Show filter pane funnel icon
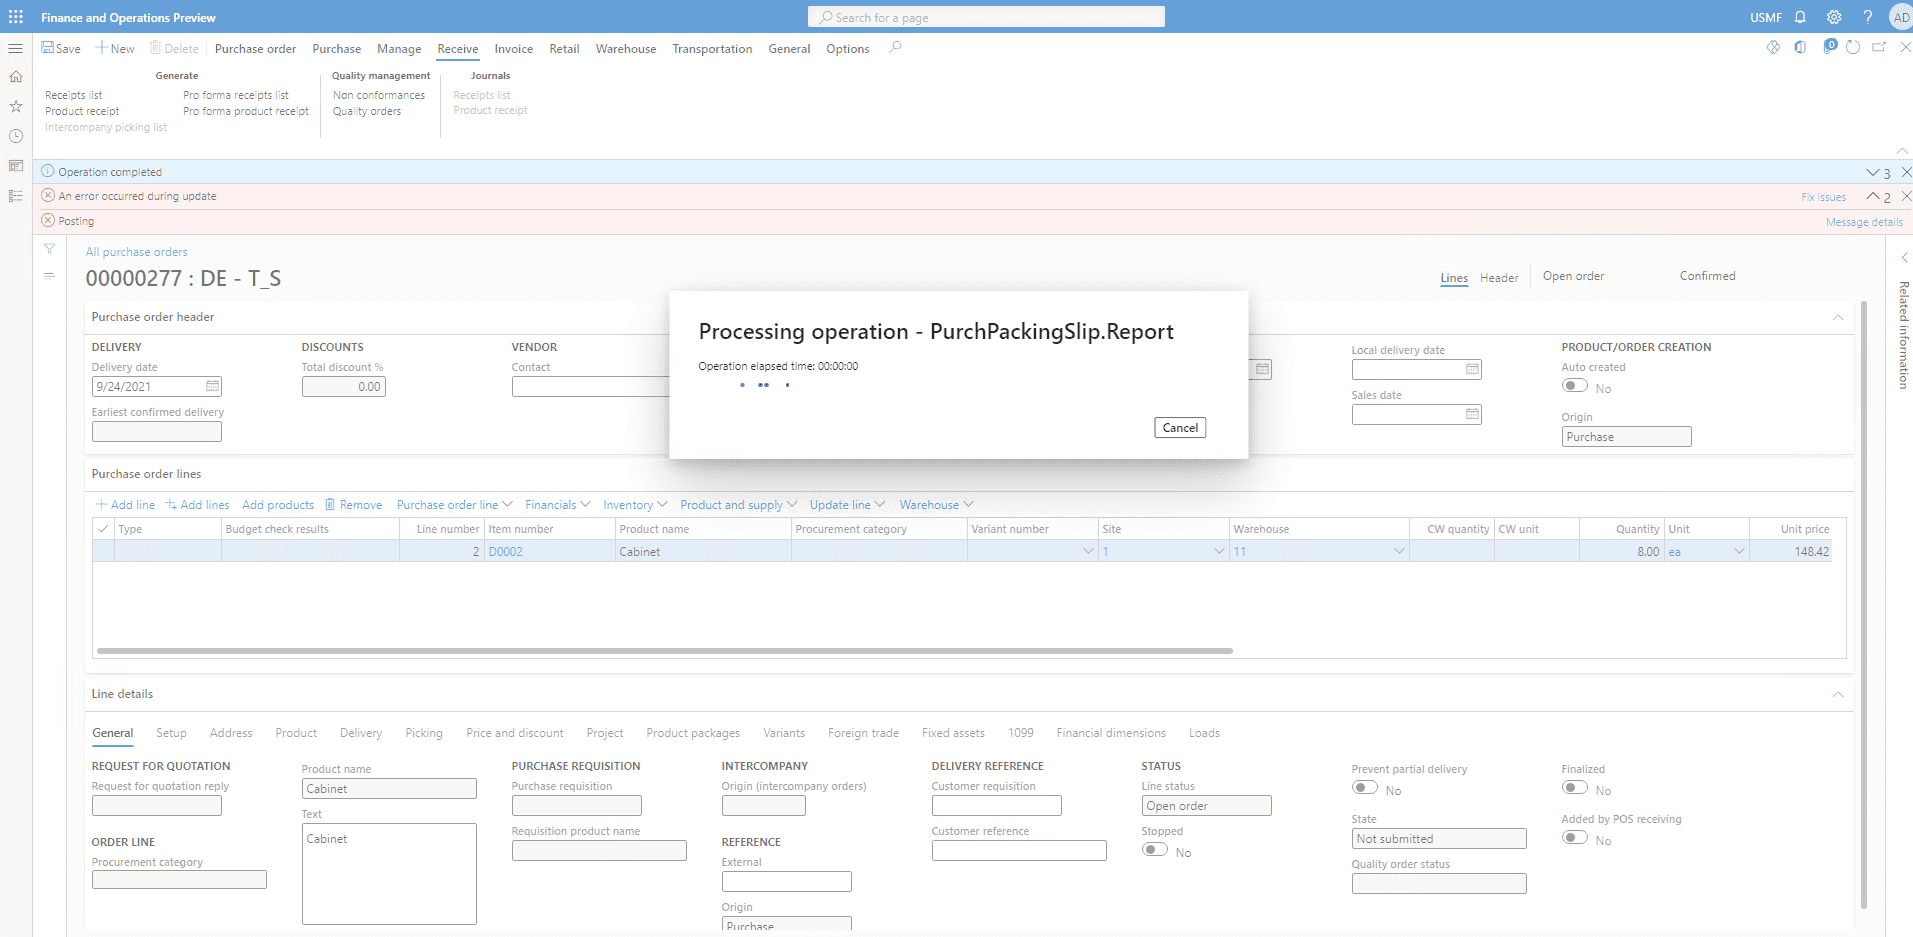This screenshot has height=937, width=1913. [49, 249]
